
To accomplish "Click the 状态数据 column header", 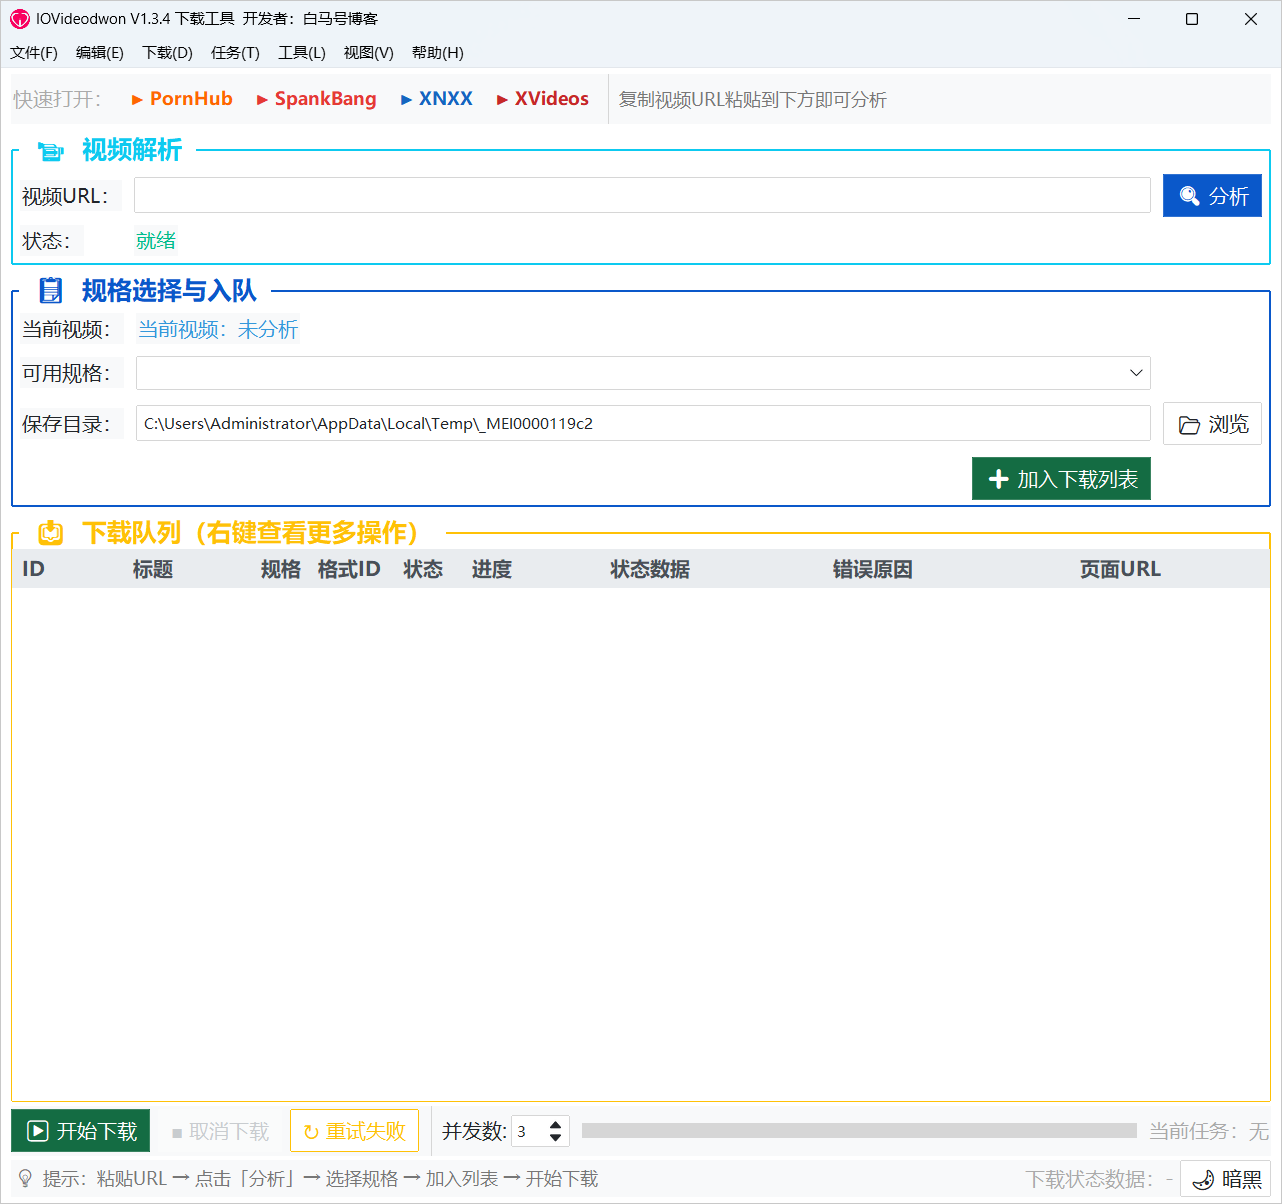I will (x=650, y=569).
